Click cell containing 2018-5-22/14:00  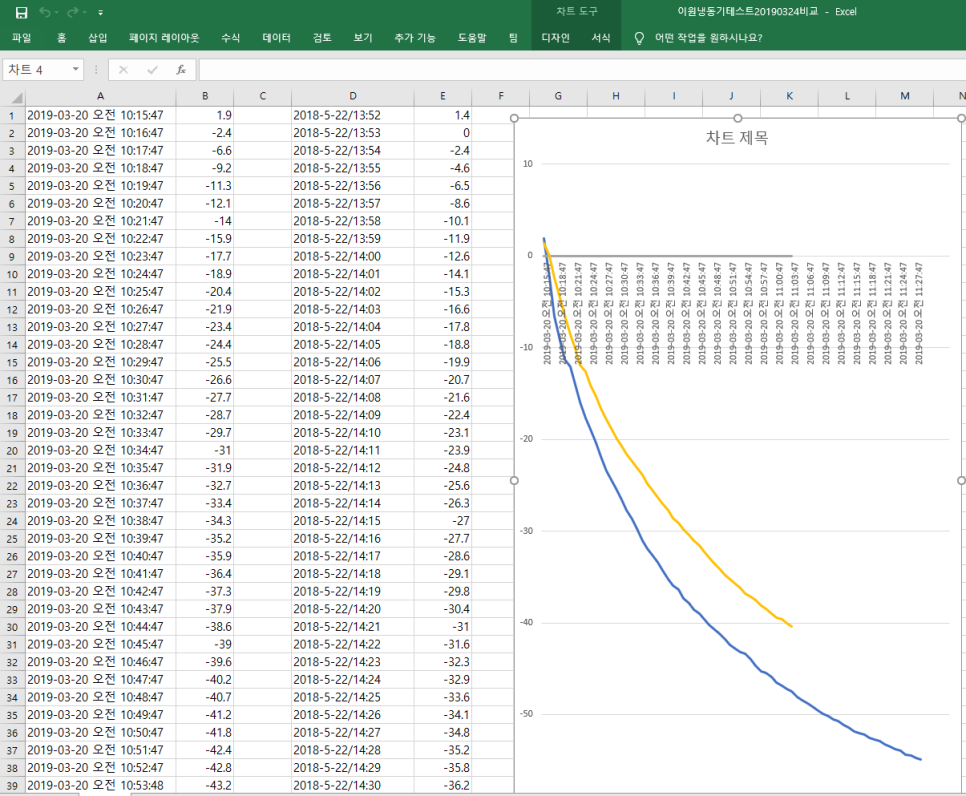point(352,256)
